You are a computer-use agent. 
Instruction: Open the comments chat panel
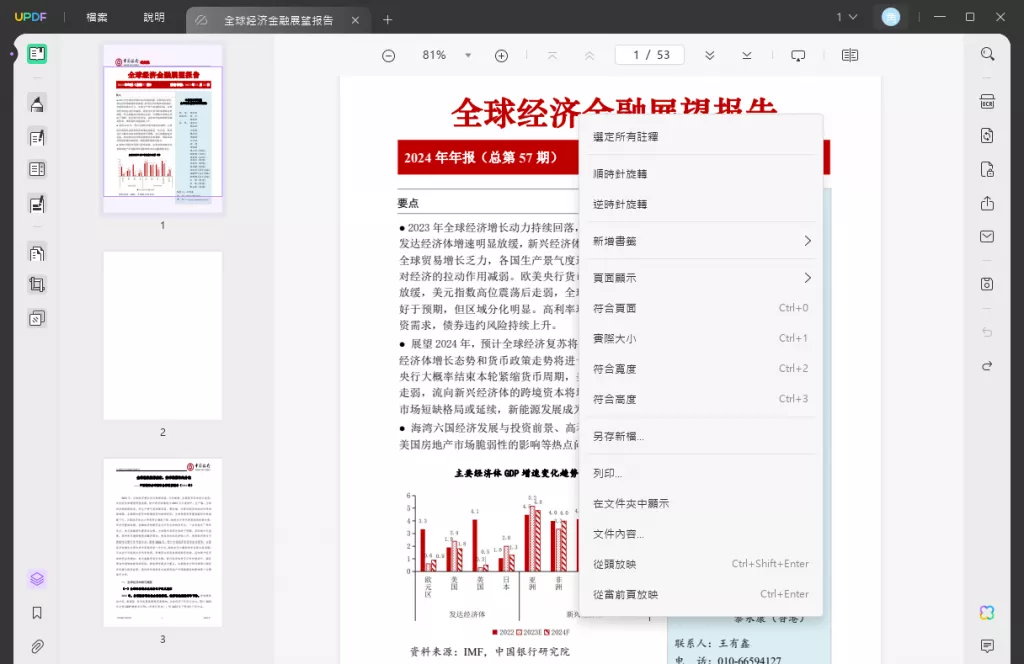(x=987, y=646)
